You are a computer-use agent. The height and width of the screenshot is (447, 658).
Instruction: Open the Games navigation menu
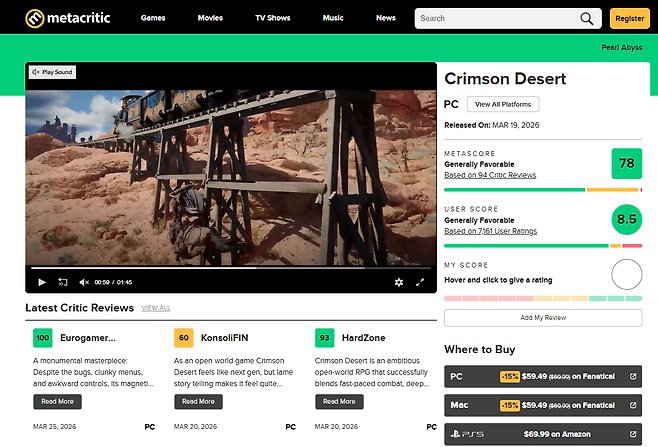click(153, 18)
